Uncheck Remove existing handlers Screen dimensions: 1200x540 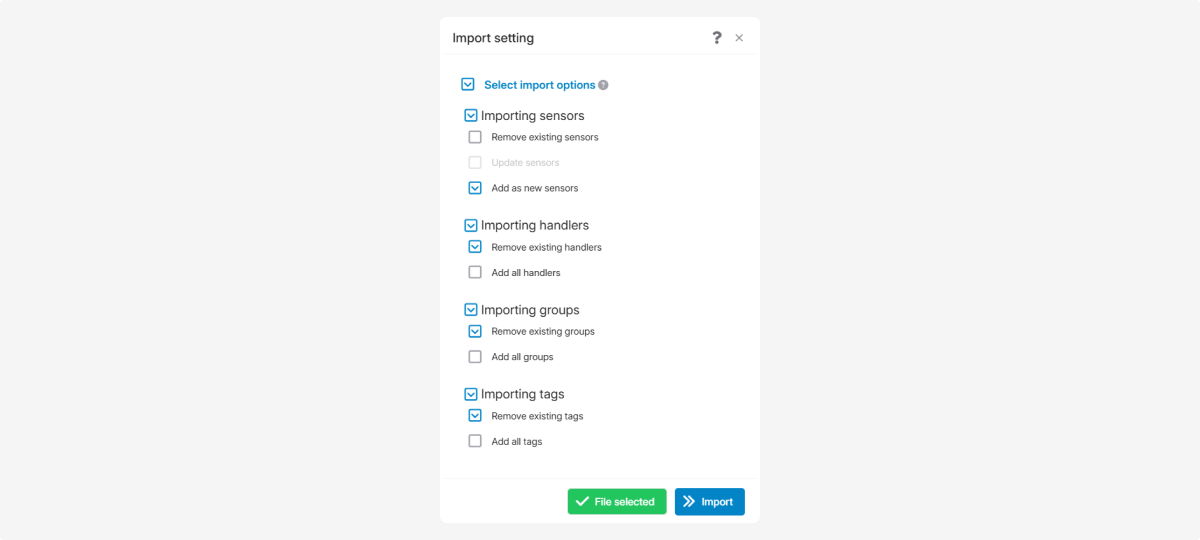[x=475, y=247]
